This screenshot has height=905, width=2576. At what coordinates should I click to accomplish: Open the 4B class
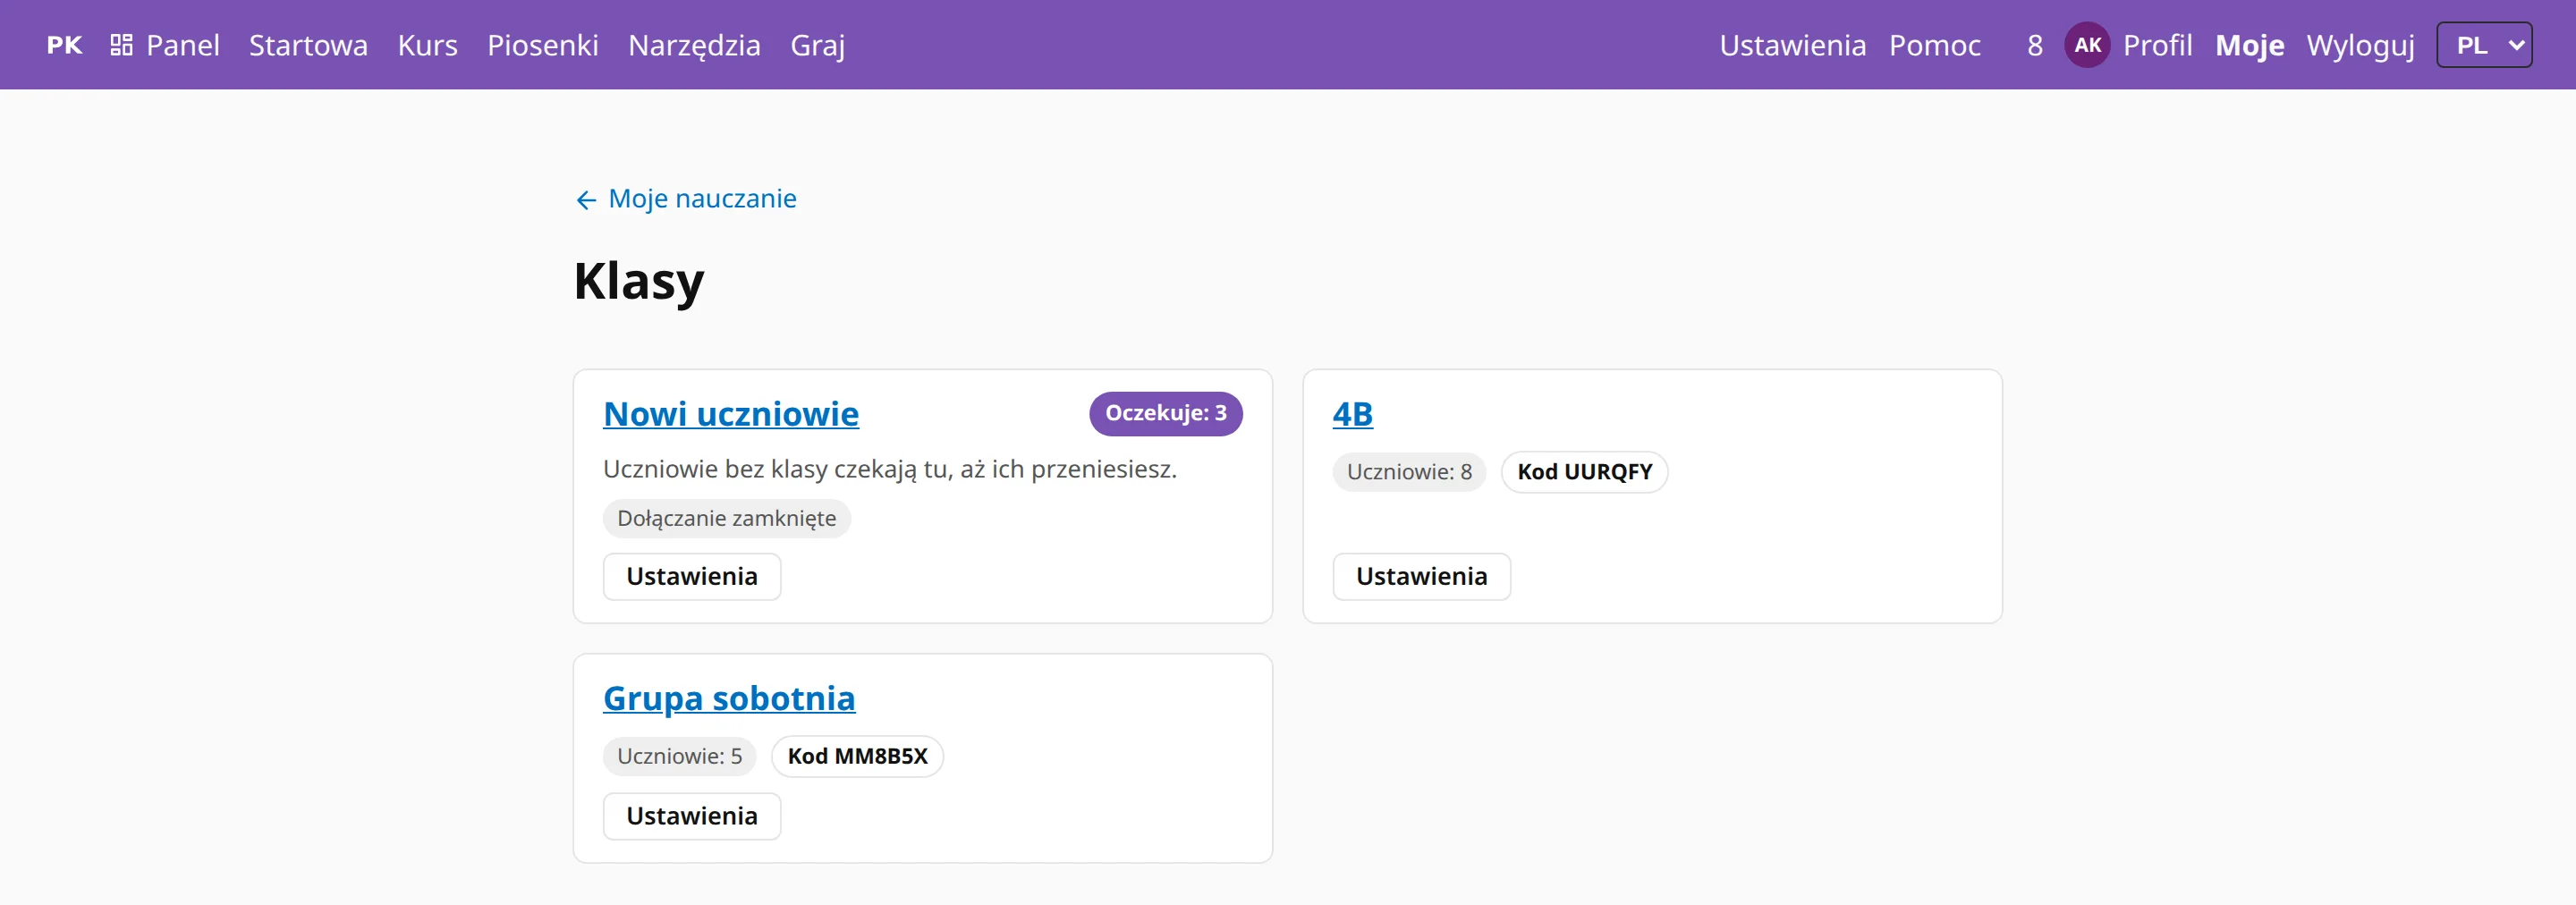point(1352,413)
